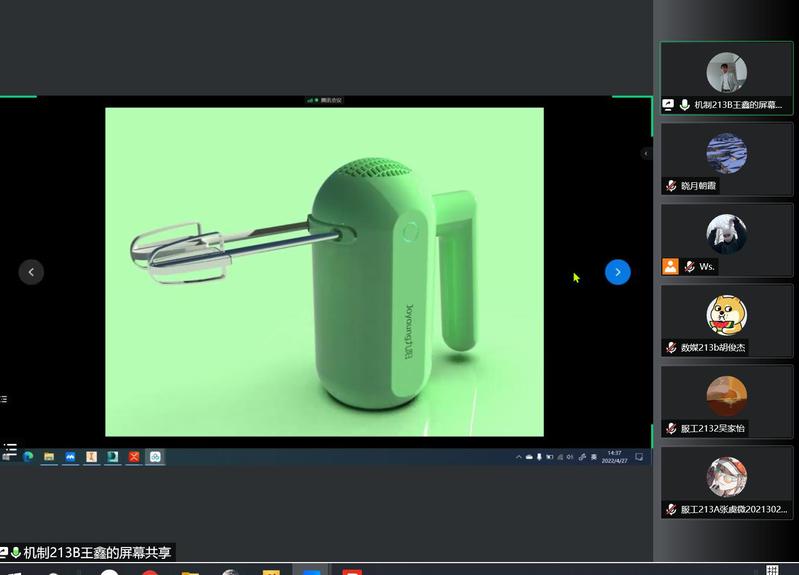Click the green mic icon in bottom share label
This screenshot has height=575, width=799.
pyautogui.click(x=16, y=553)
